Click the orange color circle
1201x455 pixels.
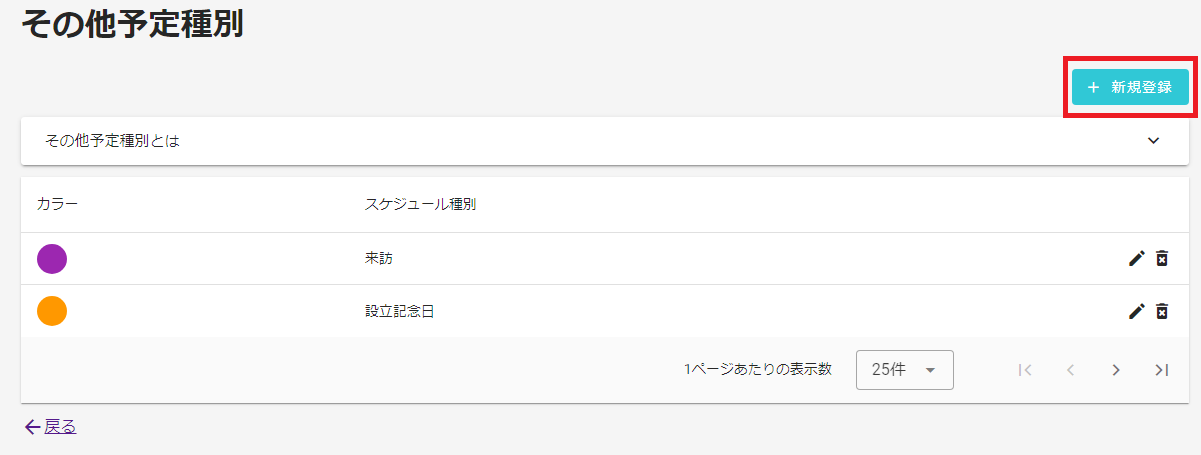pyautogui.click(x=52, y=311)
